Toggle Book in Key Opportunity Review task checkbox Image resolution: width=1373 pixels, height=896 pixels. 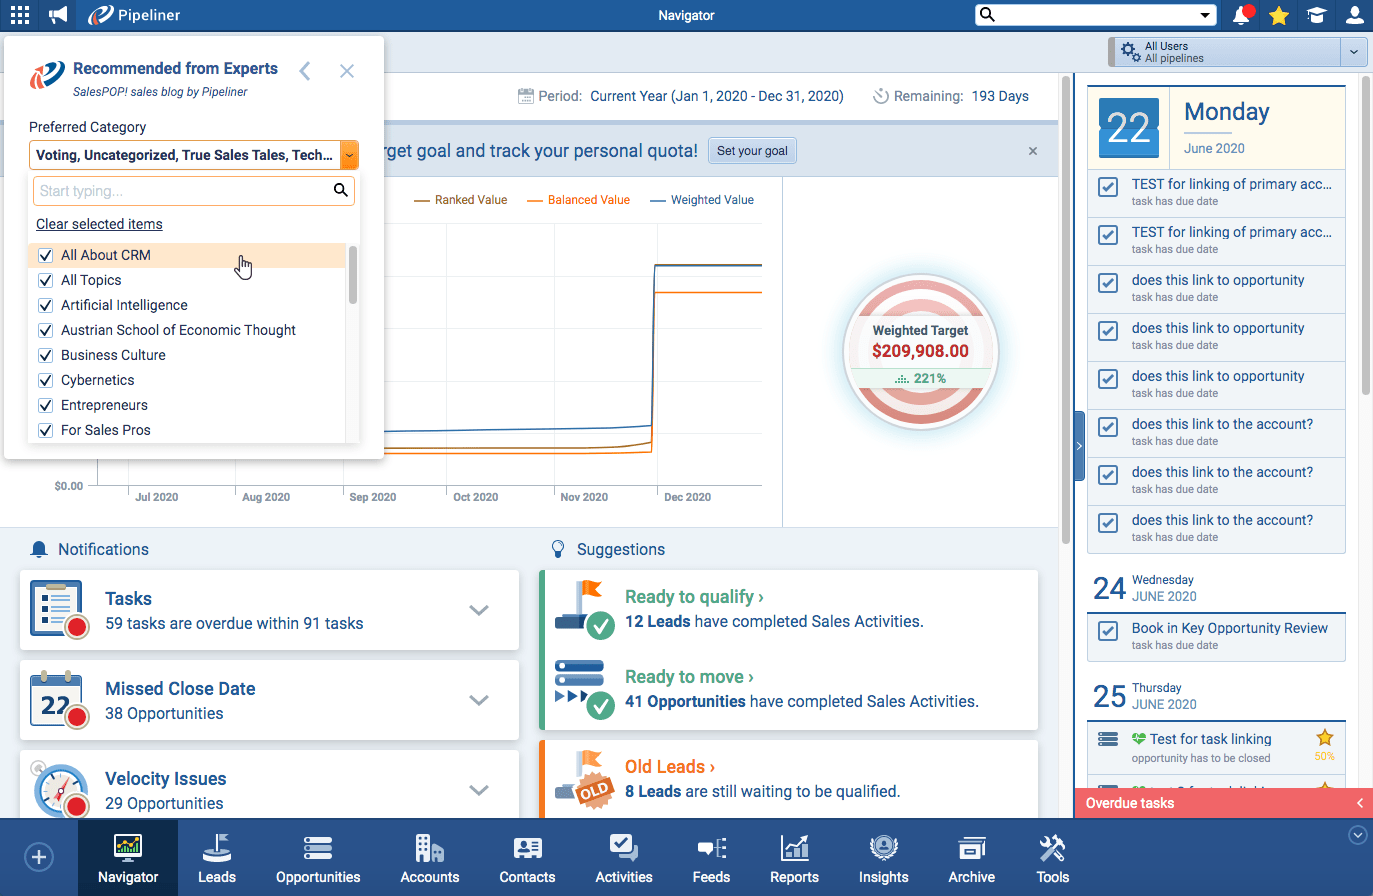point(1108,631)
